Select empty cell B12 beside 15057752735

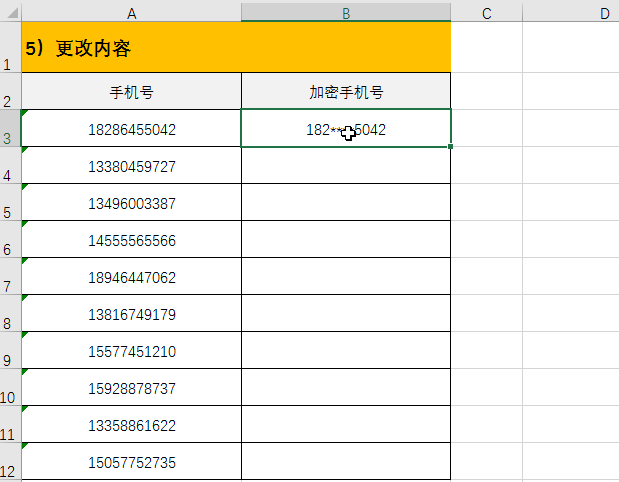[346, 461]
